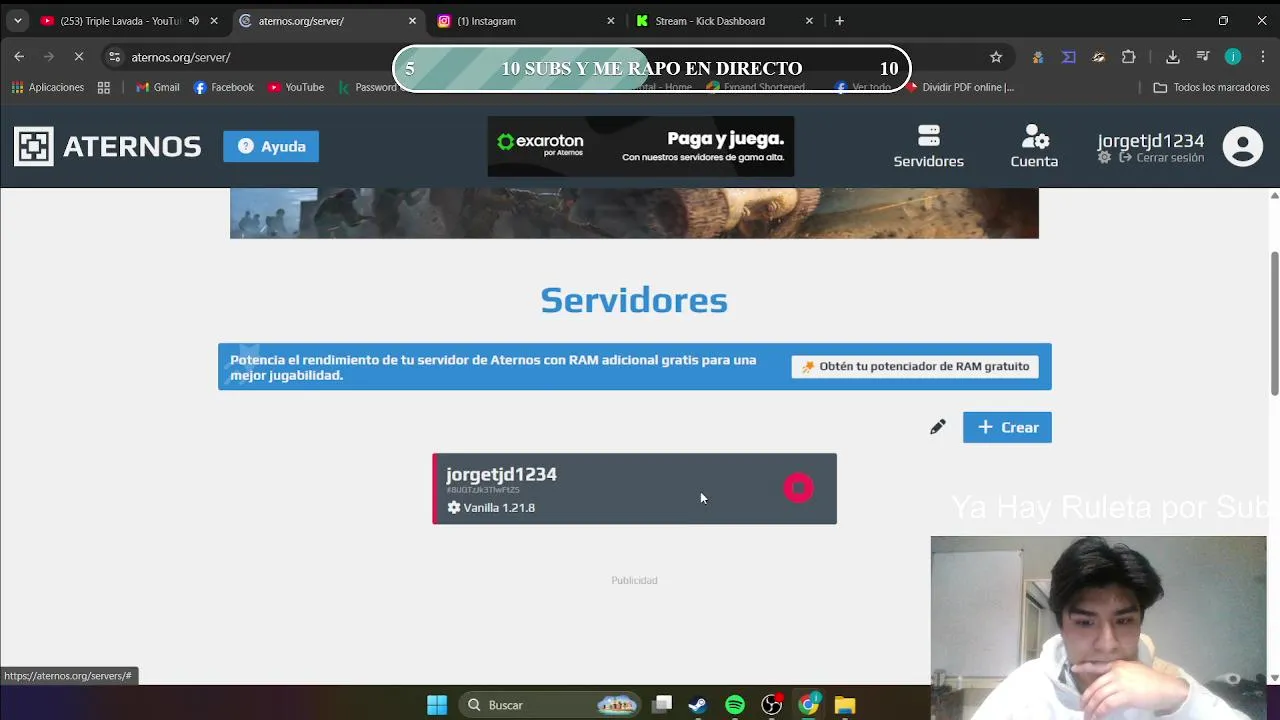Open Chrome from the taskbar
Image resolution: width=1280 pixels, height=720 pixels.
click(808, 705)
